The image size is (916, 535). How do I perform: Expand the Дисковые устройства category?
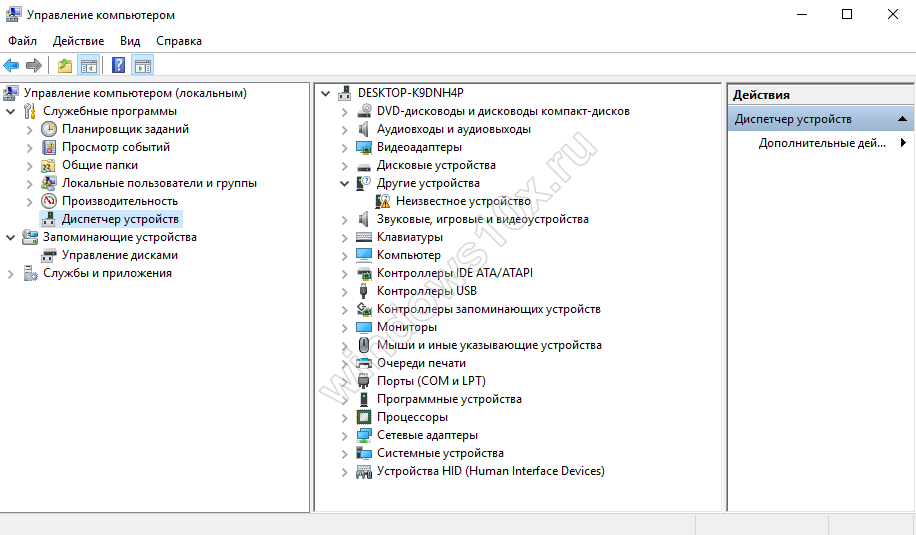[345, 165]
